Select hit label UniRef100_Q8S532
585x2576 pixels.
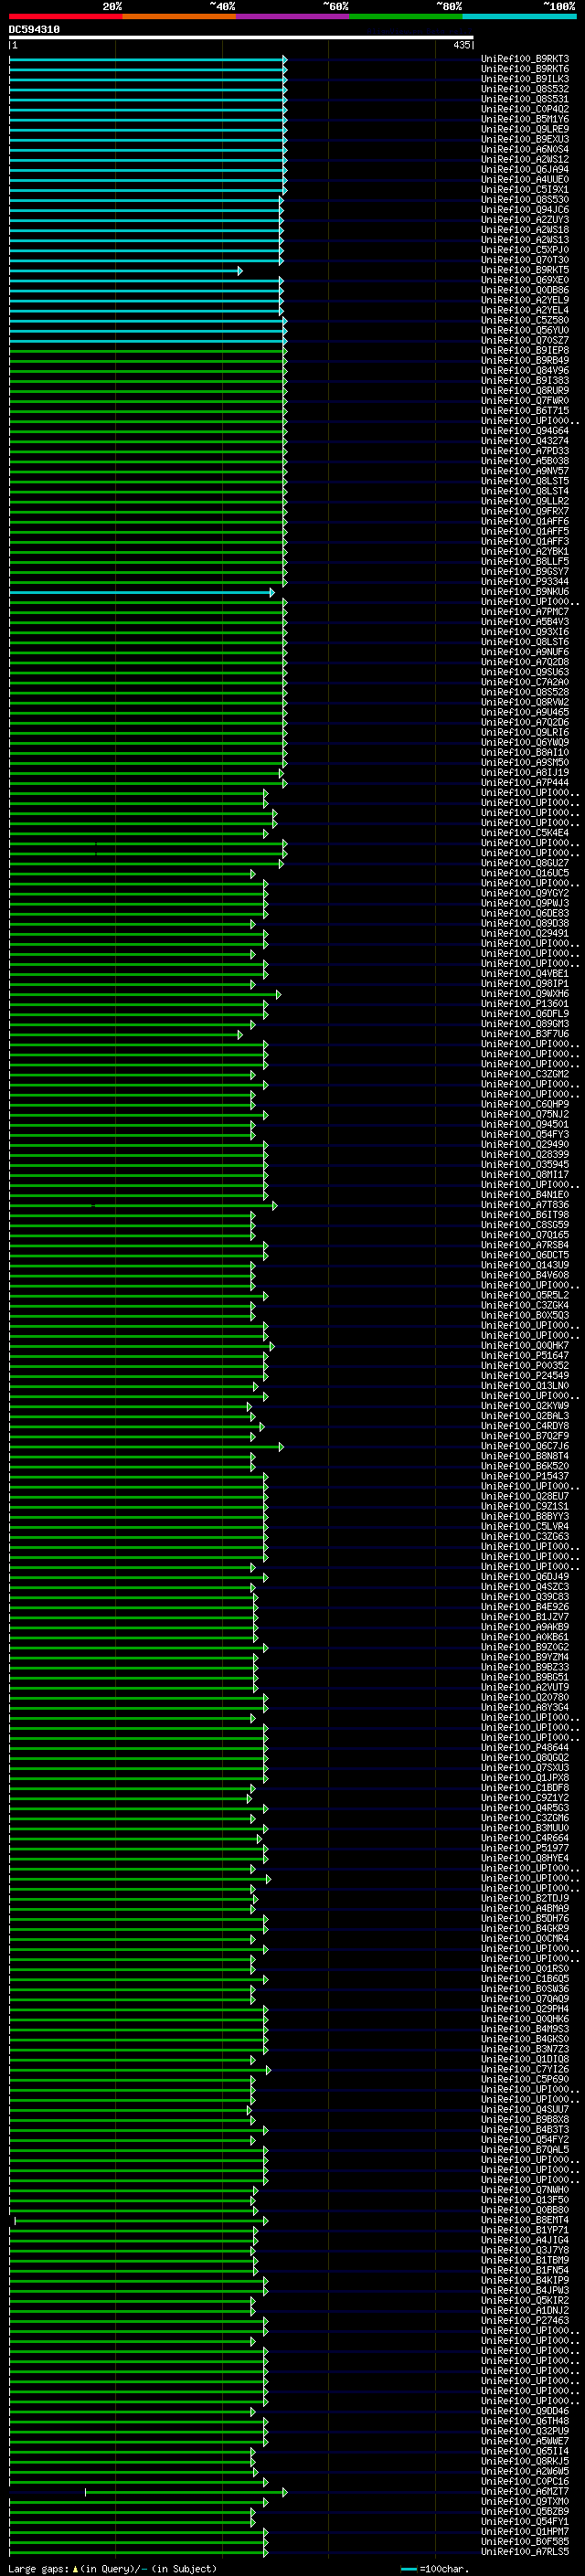pyautogui.click(x=524, y=89)
